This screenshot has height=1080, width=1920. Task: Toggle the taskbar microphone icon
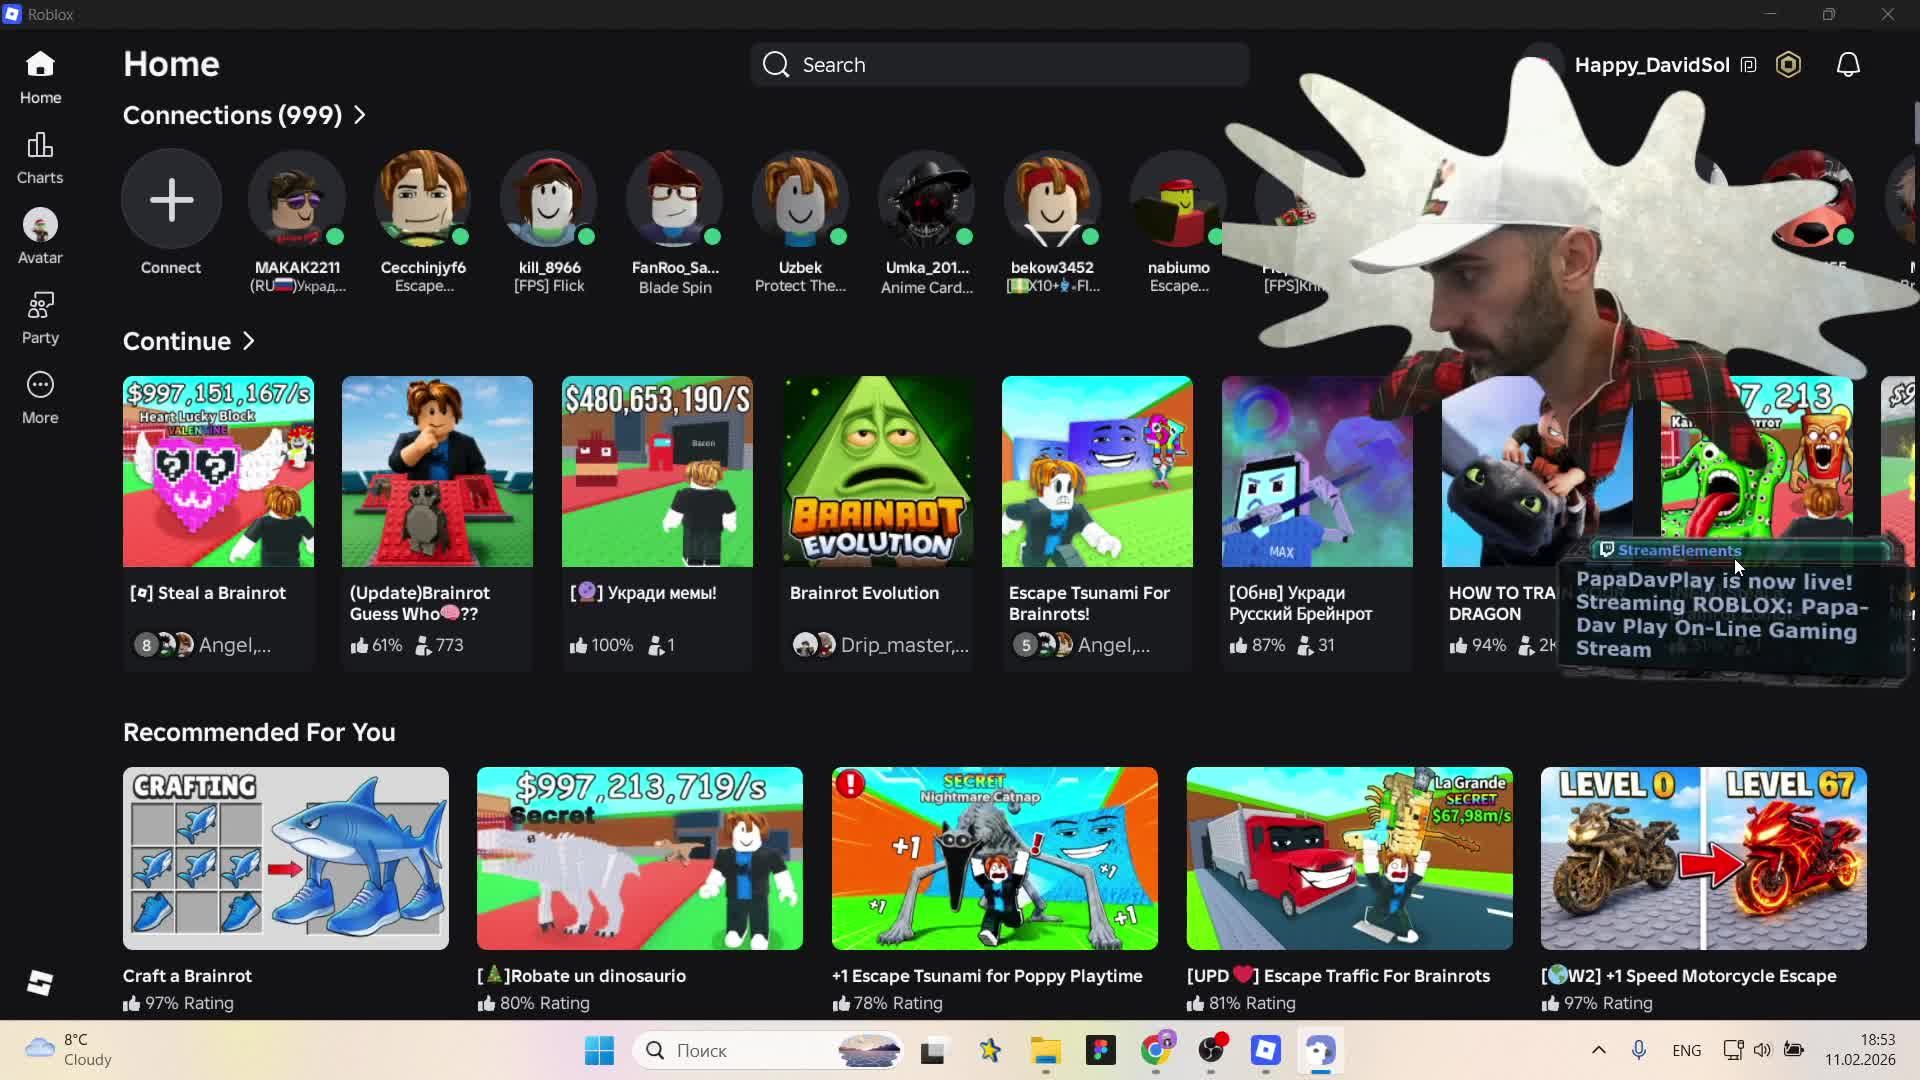(1638, 1050)
